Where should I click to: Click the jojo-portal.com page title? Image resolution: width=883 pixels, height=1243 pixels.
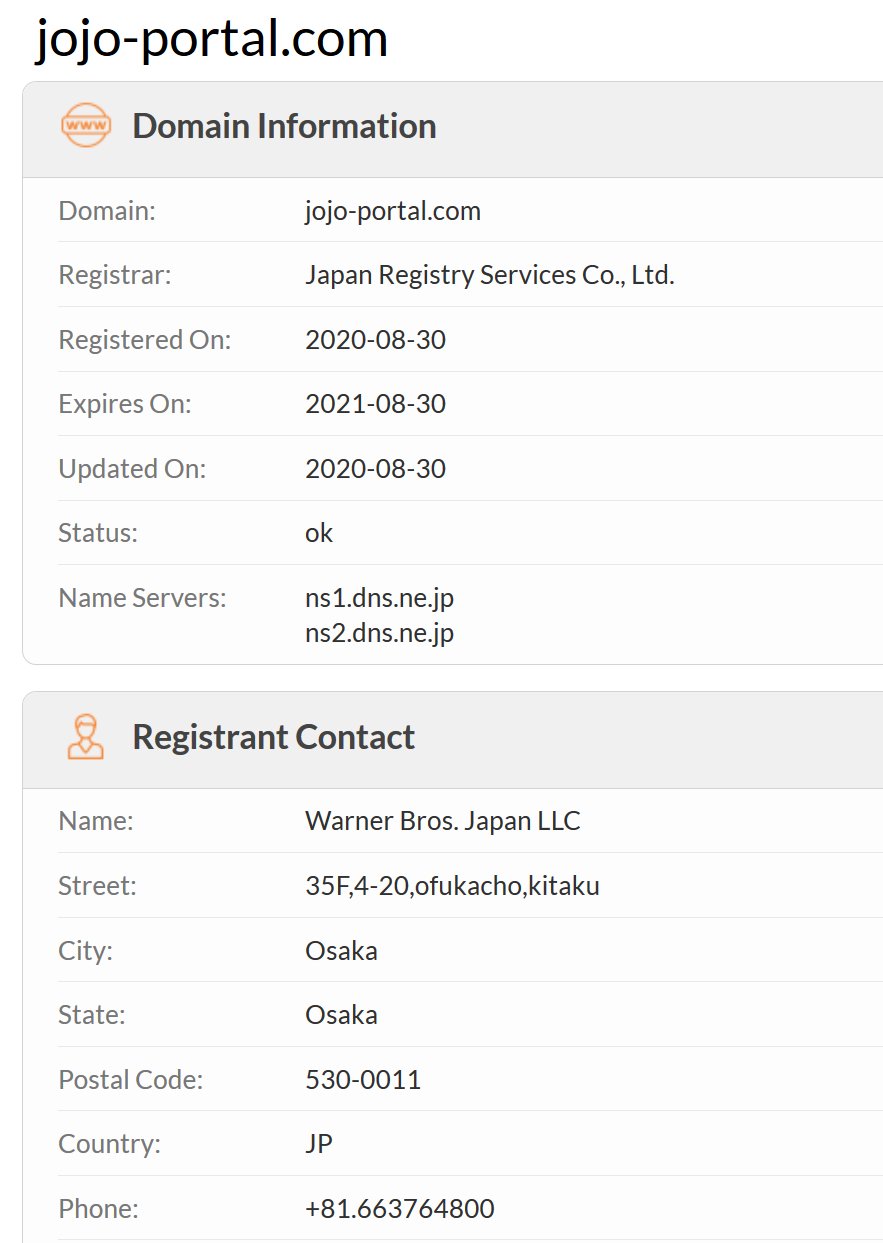[211, 39]
